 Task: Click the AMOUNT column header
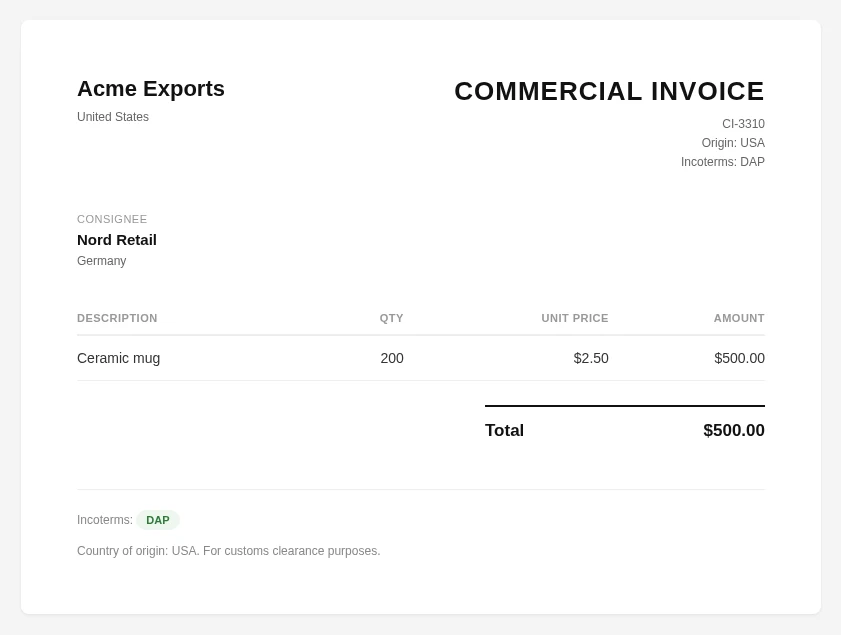[739, 318]
